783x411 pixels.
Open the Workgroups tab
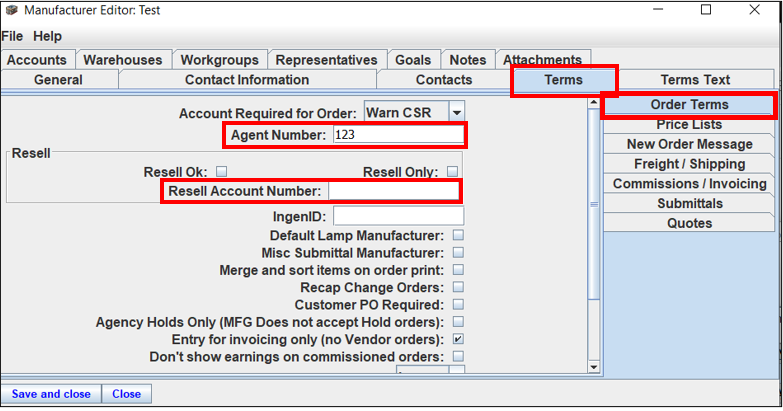220,60
